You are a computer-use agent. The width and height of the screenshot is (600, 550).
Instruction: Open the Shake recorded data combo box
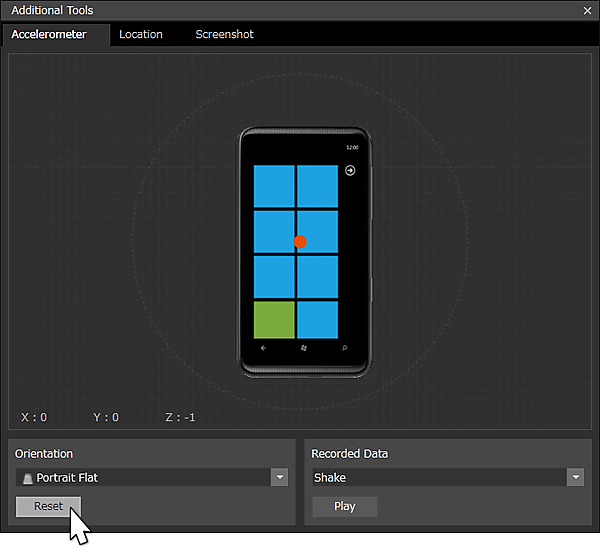(438, 478)
